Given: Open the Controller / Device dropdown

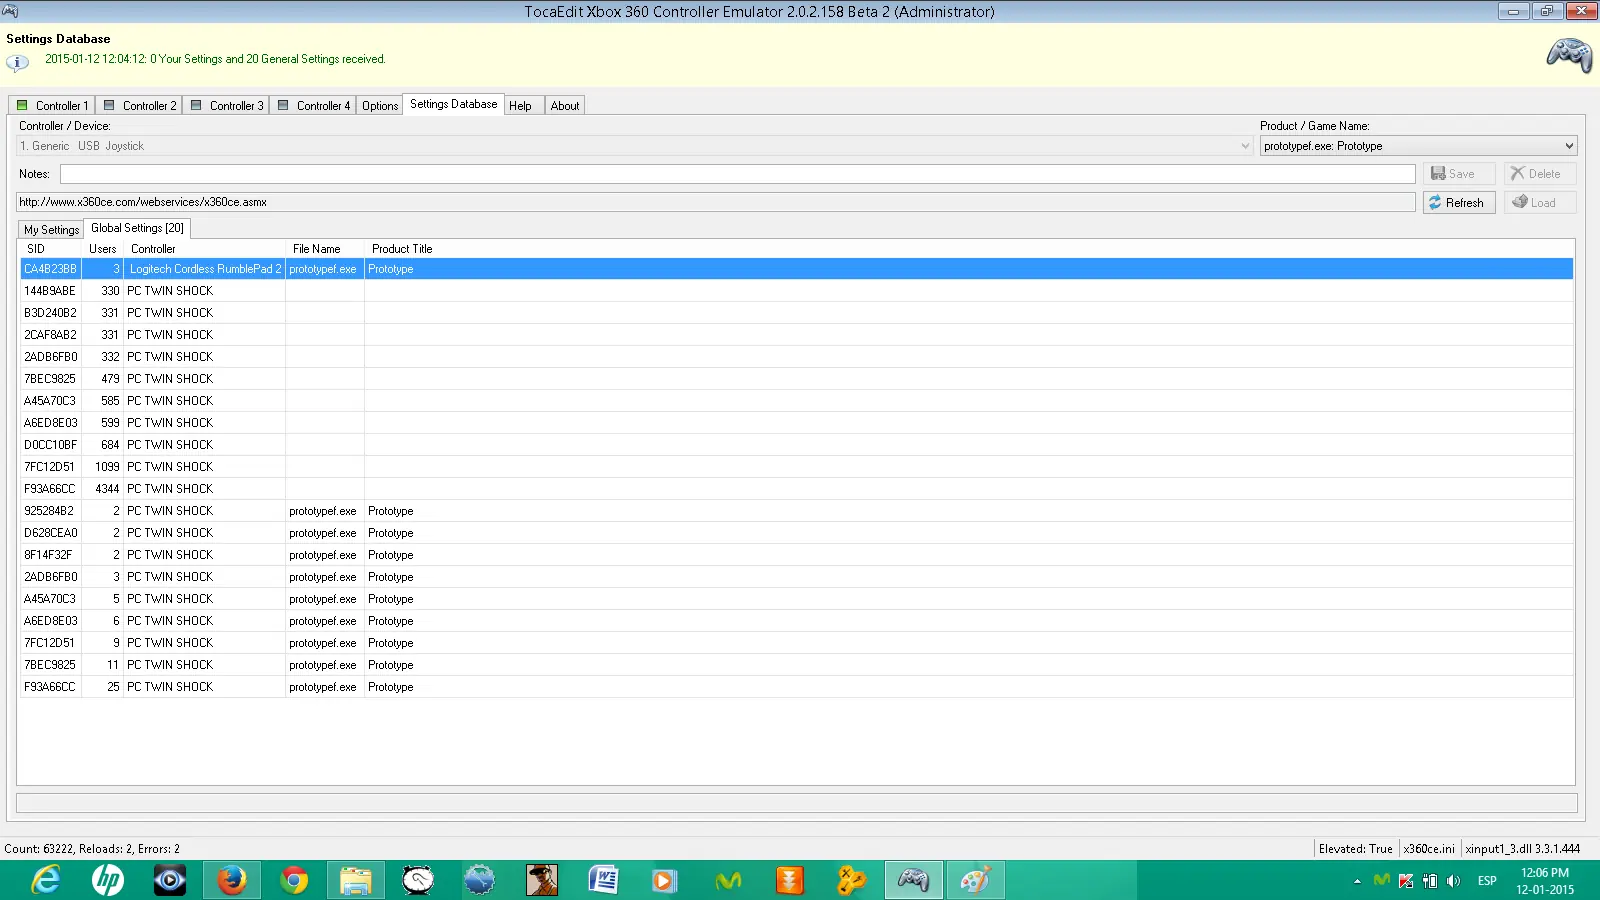Looking at the screenshot, I should point(635,146).
